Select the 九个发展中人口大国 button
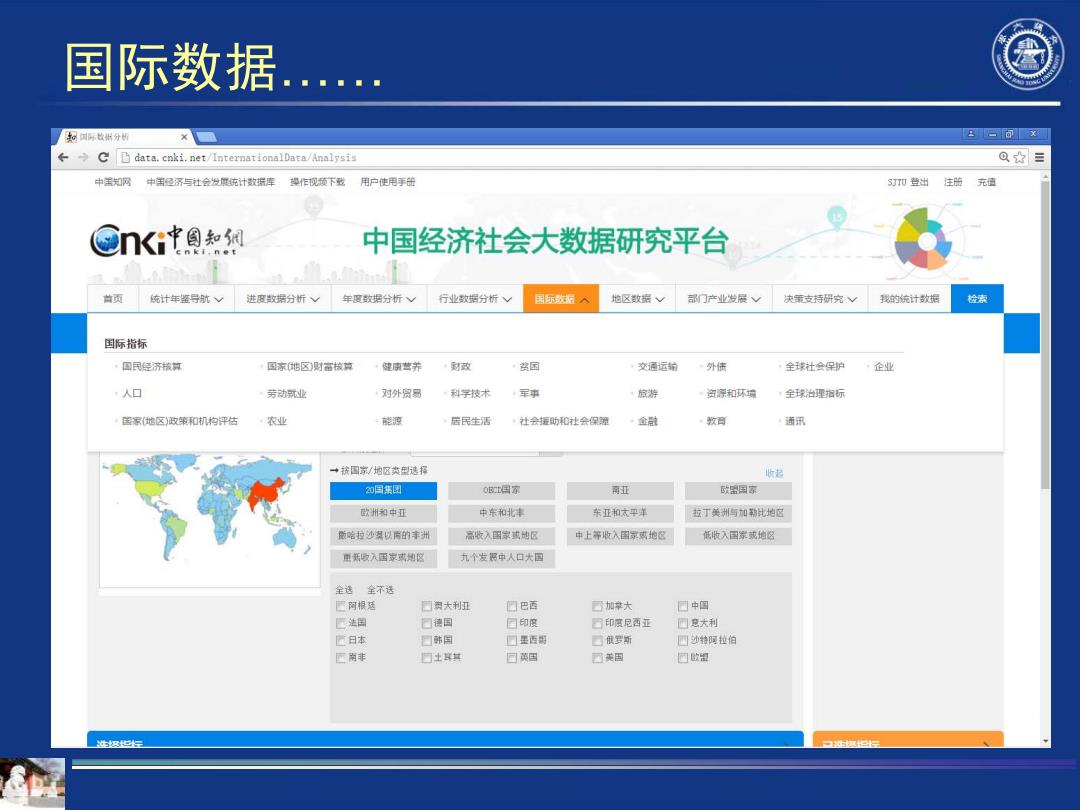 tap(501, 558)
